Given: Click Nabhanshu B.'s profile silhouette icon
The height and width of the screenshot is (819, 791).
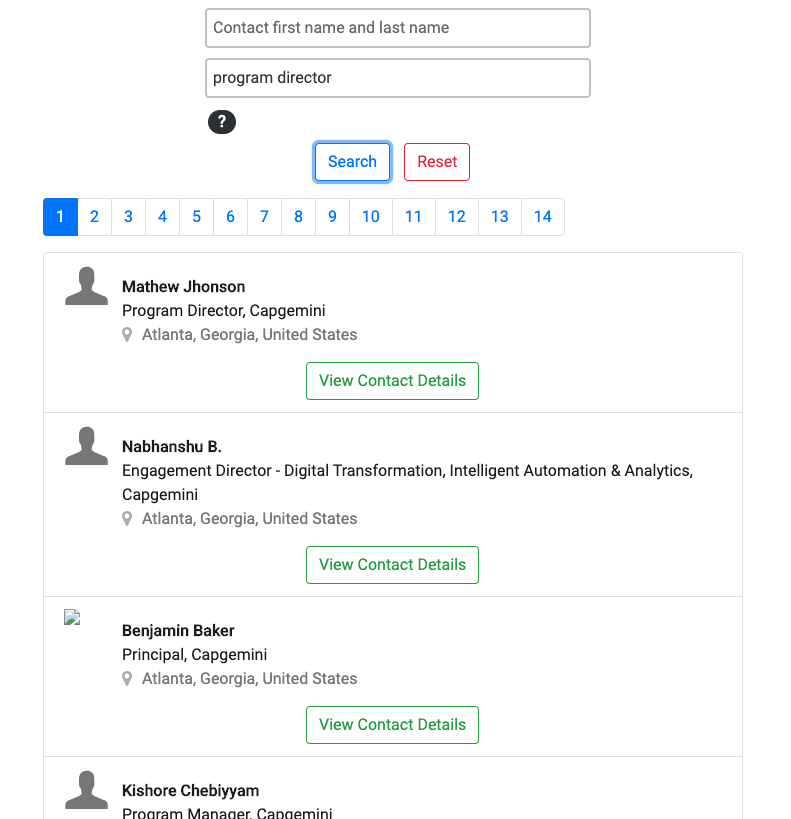Looking at the screenshot, I should click(86, 446).
